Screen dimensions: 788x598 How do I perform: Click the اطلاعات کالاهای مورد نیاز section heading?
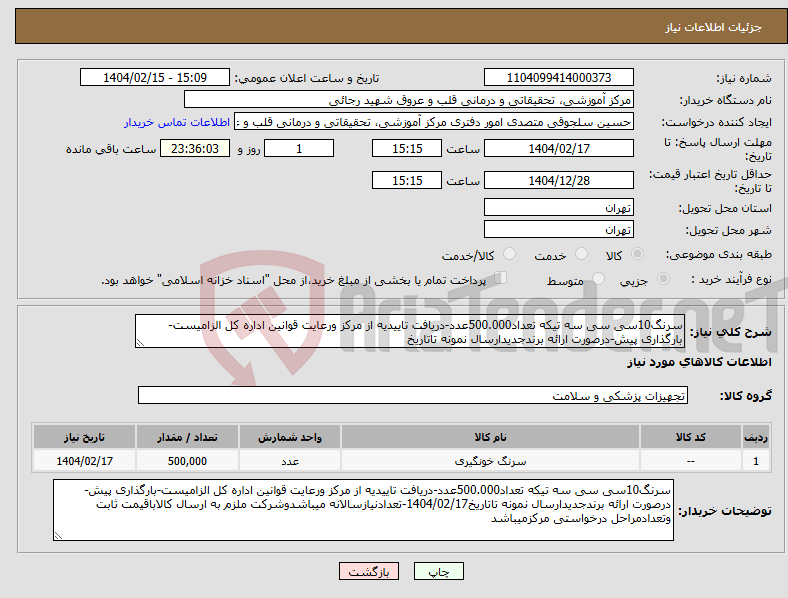[699, 362]
